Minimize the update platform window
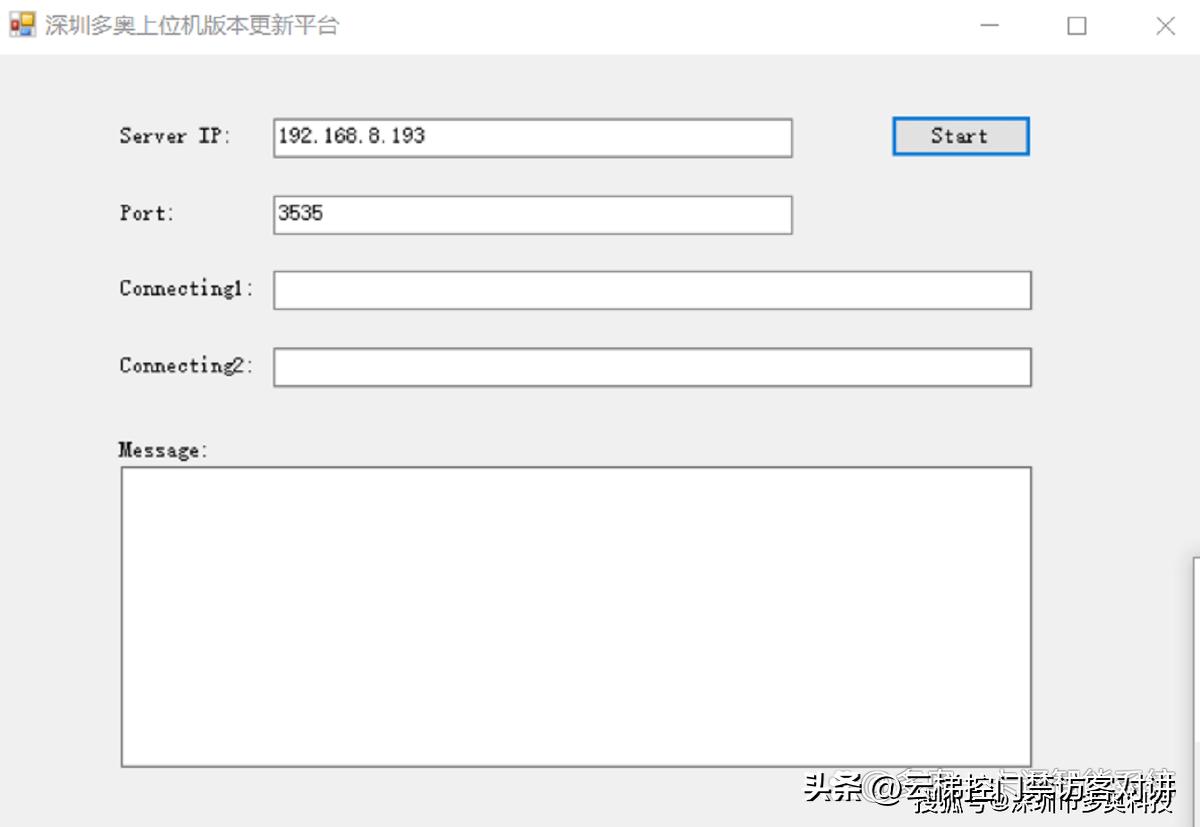1200x827 pixels. pos(989,26)
